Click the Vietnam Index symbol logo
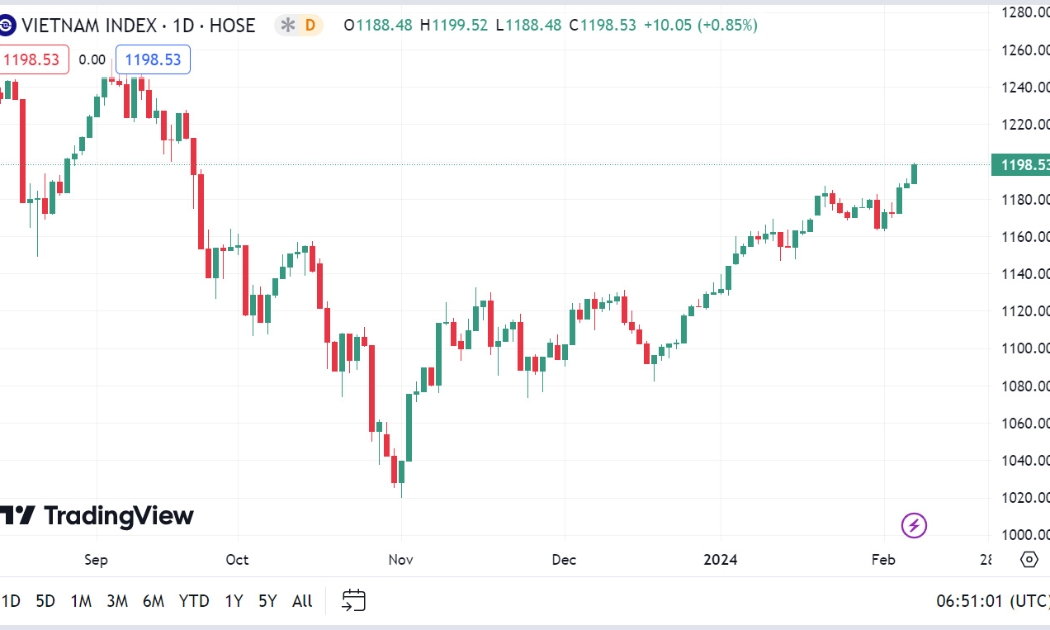Viewport: 1050px width, 630px height. (x=7, y=25)
